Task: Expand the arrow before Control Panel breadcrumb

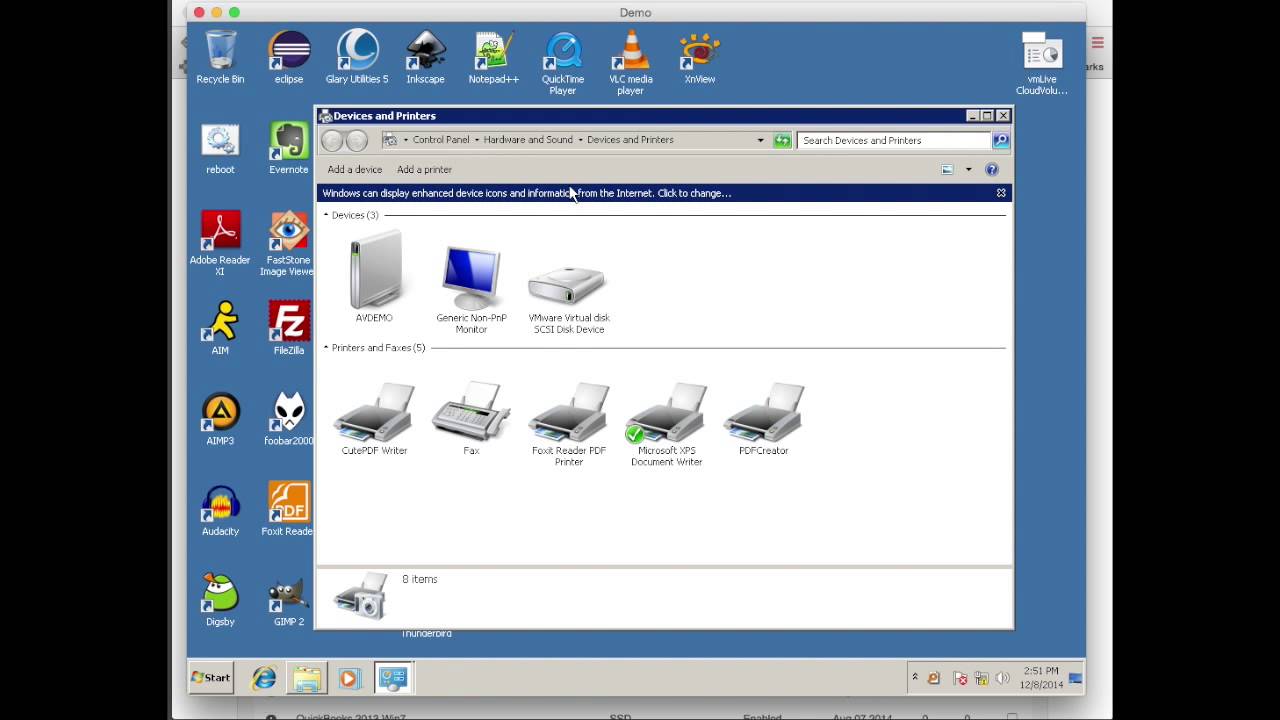Action: (x=405, y=140)
